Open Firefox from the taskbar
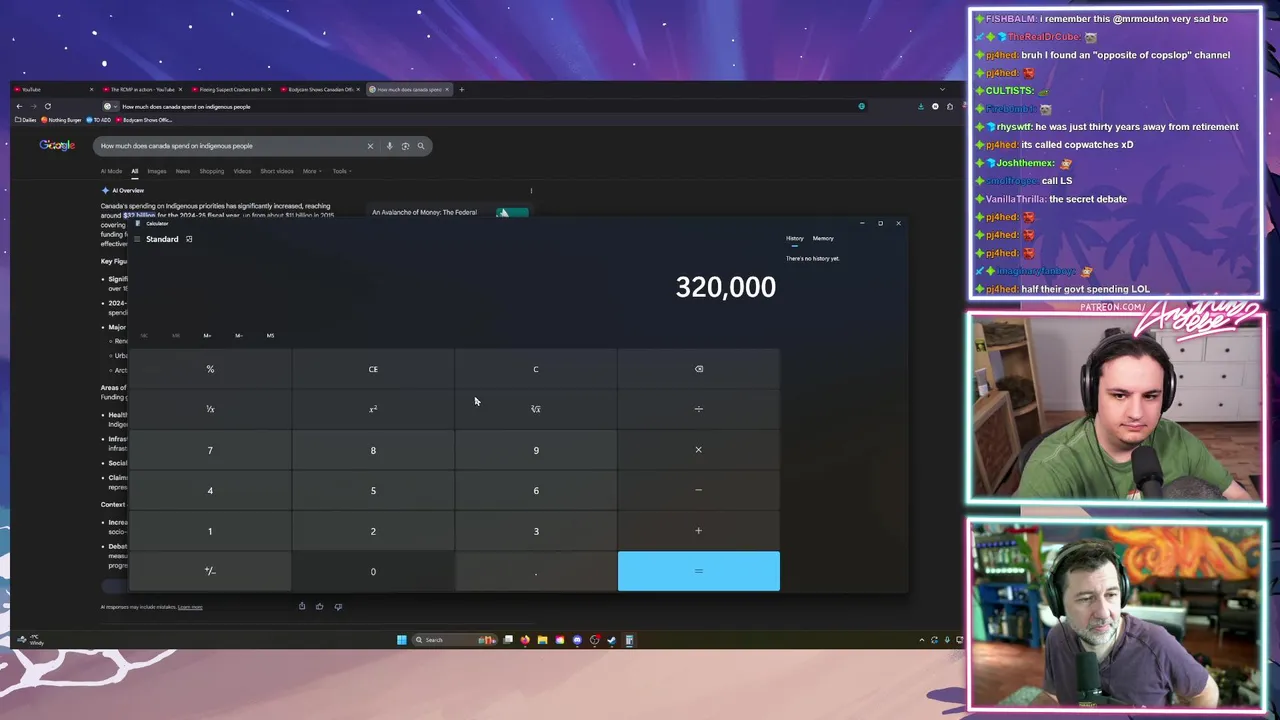1280x720 pixels. pos(525,640)
